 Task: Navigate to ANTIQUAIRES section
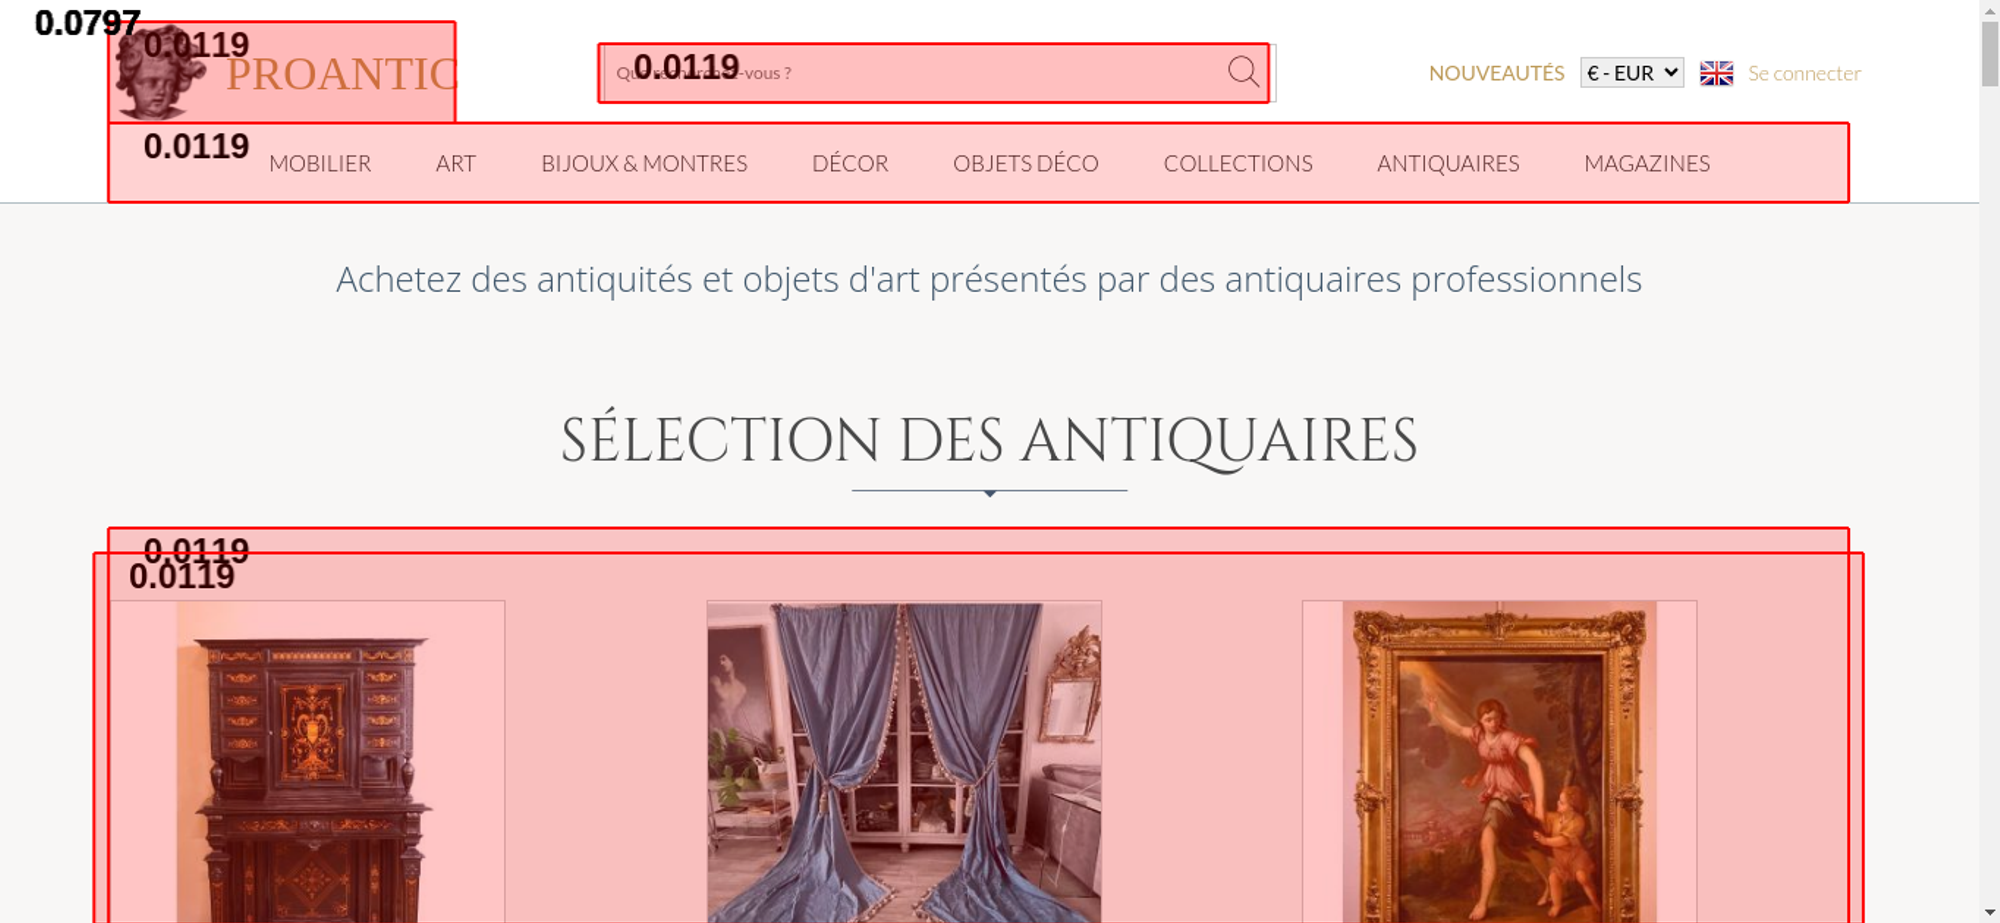point(1448,163)
